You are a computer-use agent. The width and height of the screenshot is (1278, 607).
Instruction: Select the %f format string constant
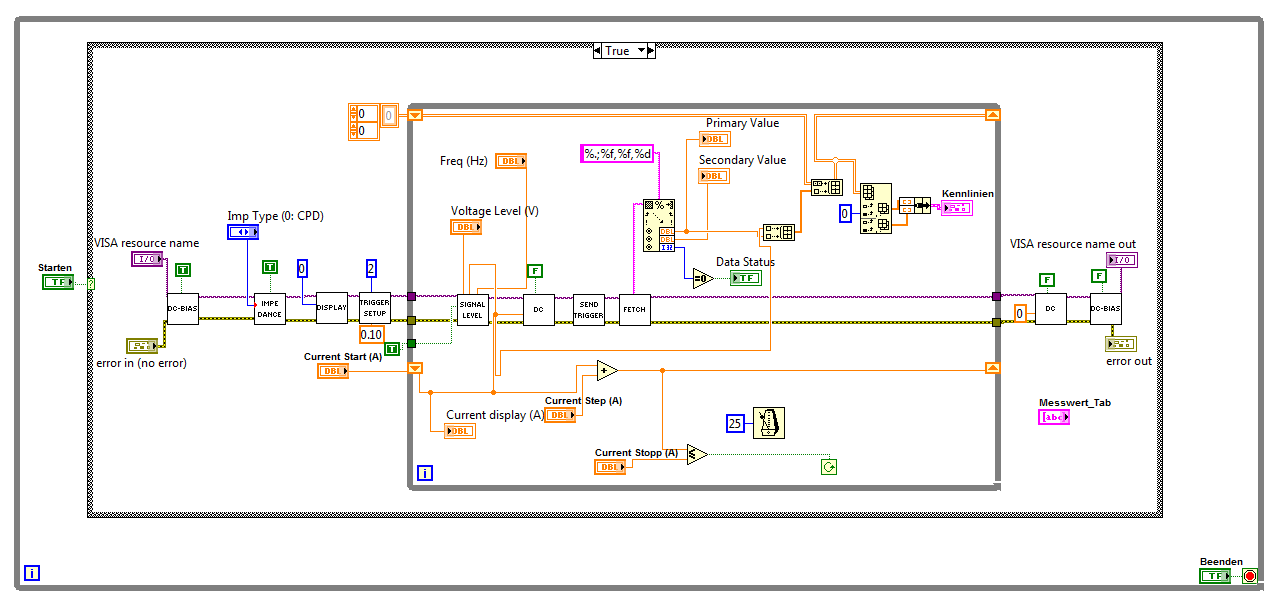(617, 153)
